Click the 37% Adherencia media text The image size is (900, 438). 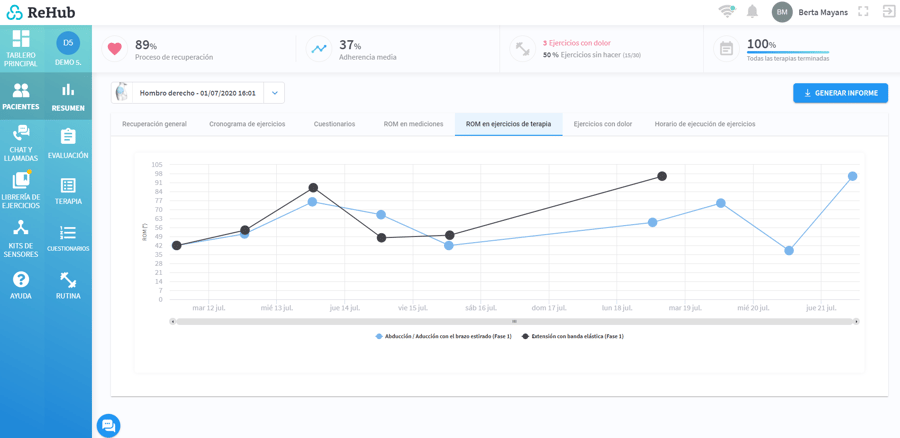click(x=367, y=50)
